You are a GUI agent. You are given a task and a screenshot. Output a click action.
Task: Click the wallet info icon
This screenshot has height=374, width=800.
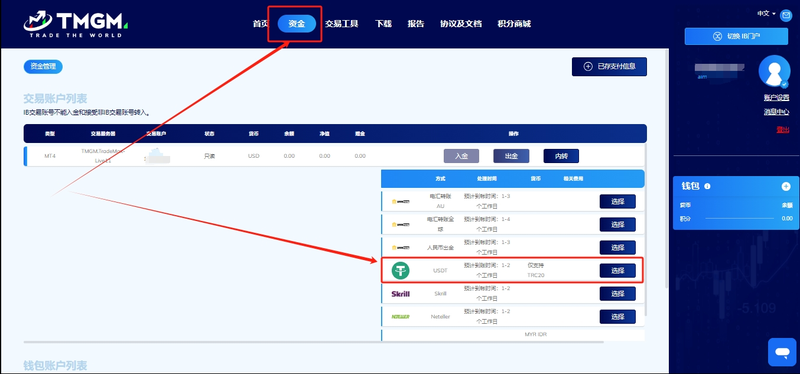707,186
